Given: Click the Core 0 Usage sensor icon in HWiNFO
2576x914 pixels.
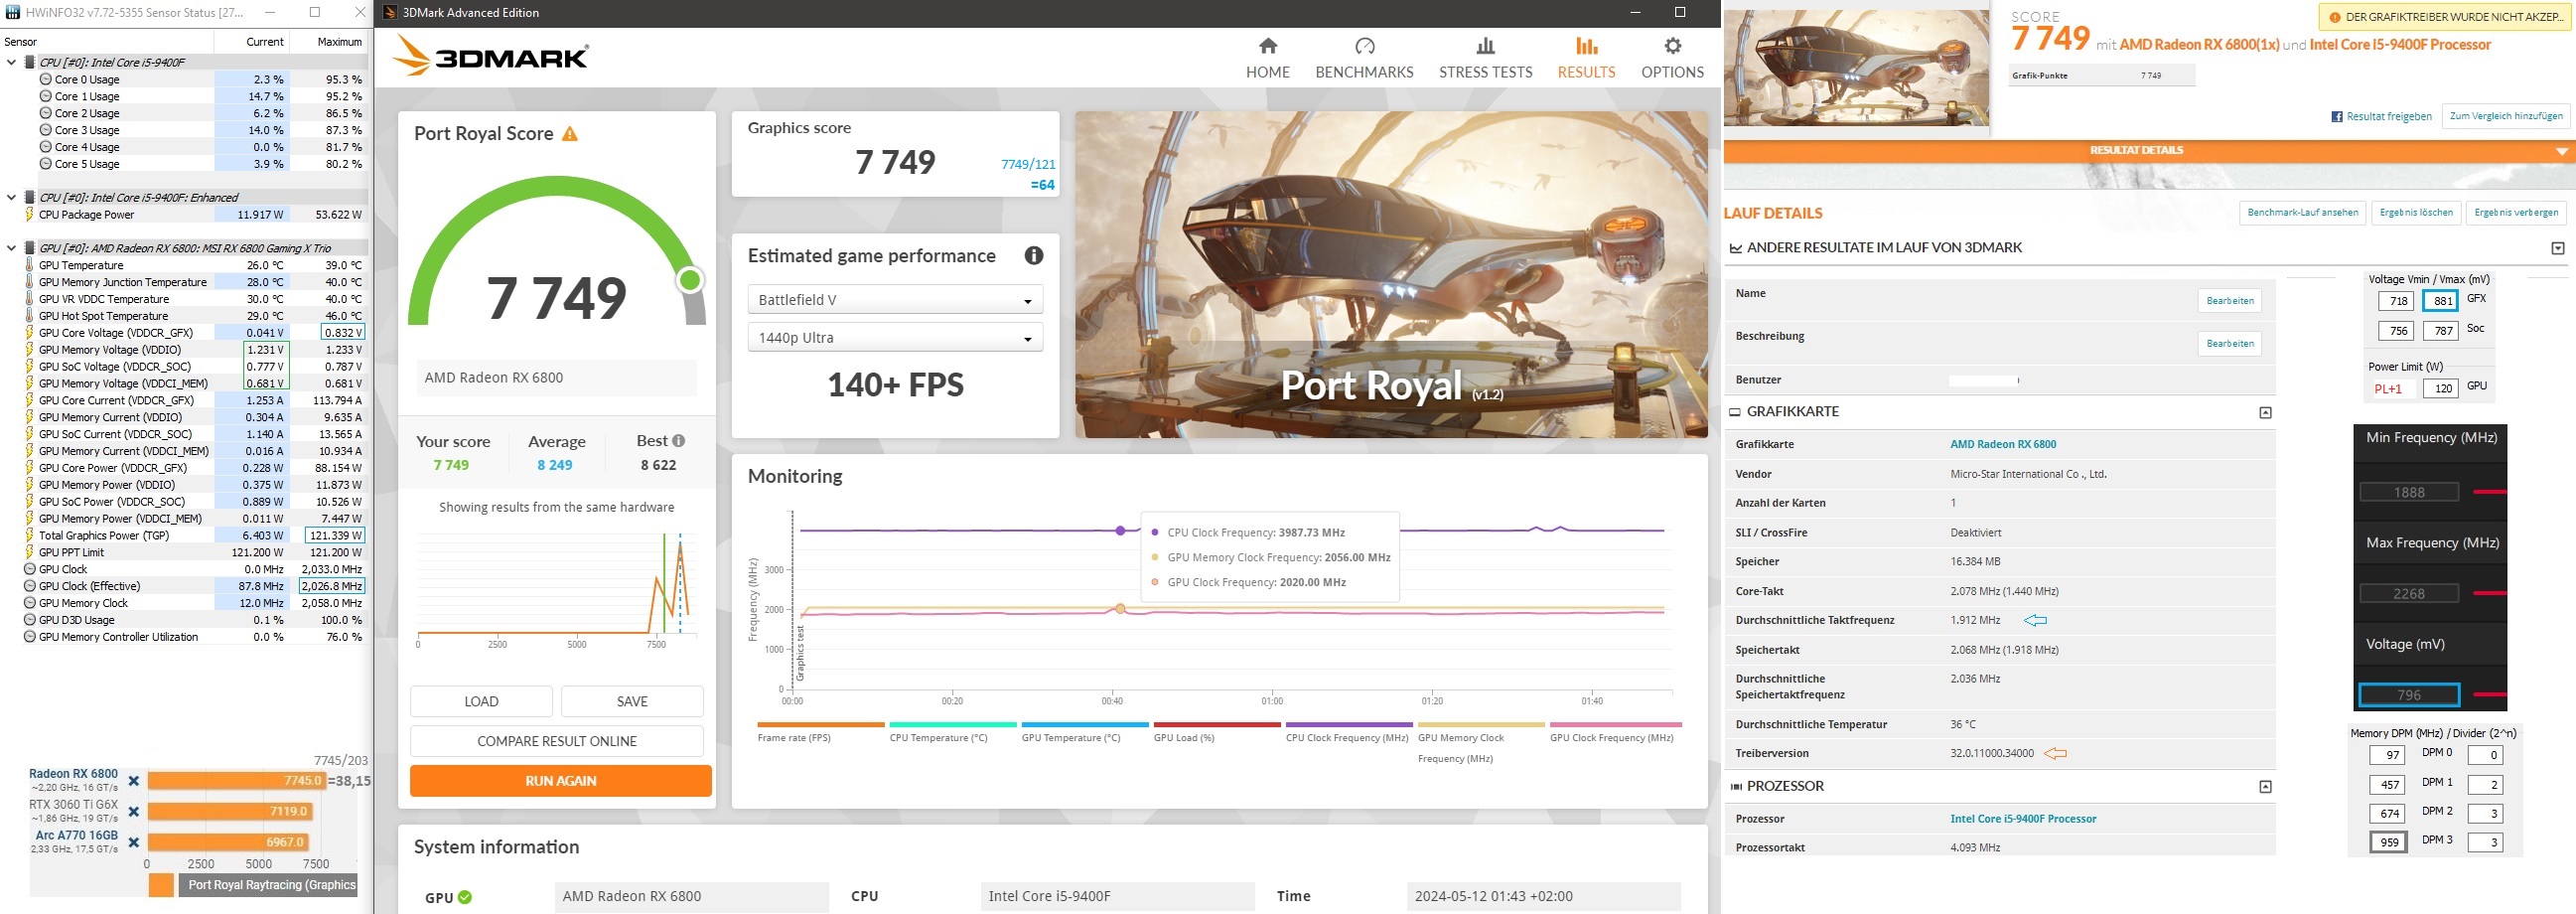Looking at the screenshot, I should [45, 80].
